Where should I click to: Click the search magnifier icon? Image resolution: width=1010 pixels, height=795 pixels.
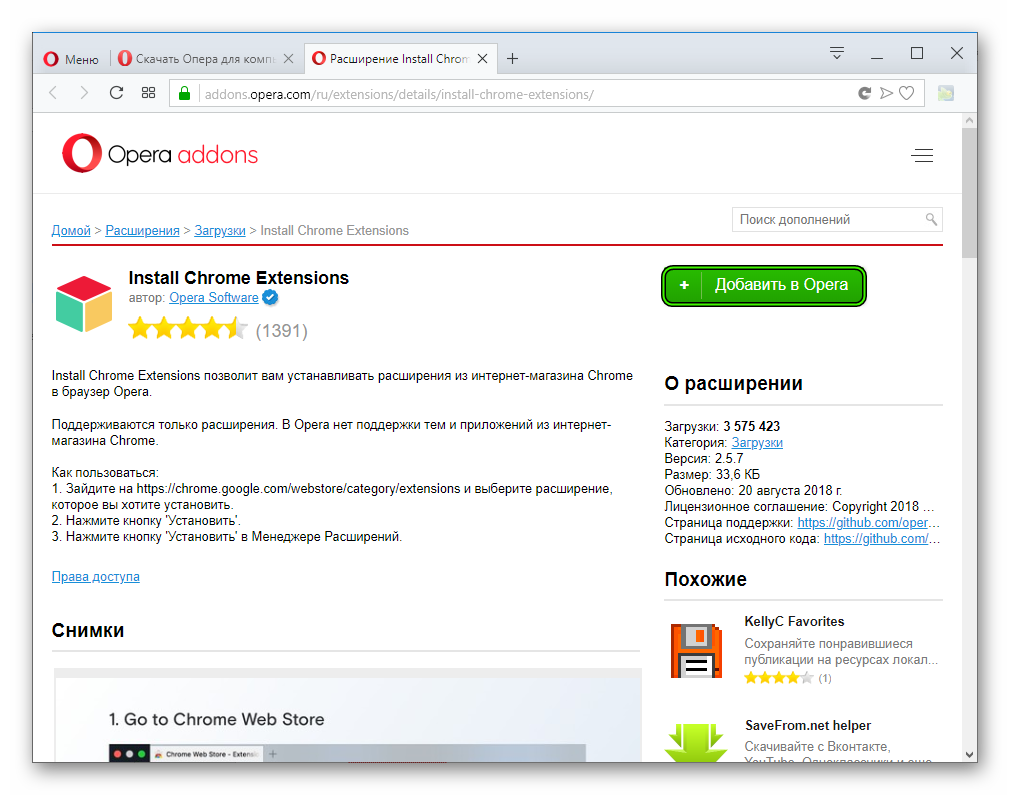[931, 220]
